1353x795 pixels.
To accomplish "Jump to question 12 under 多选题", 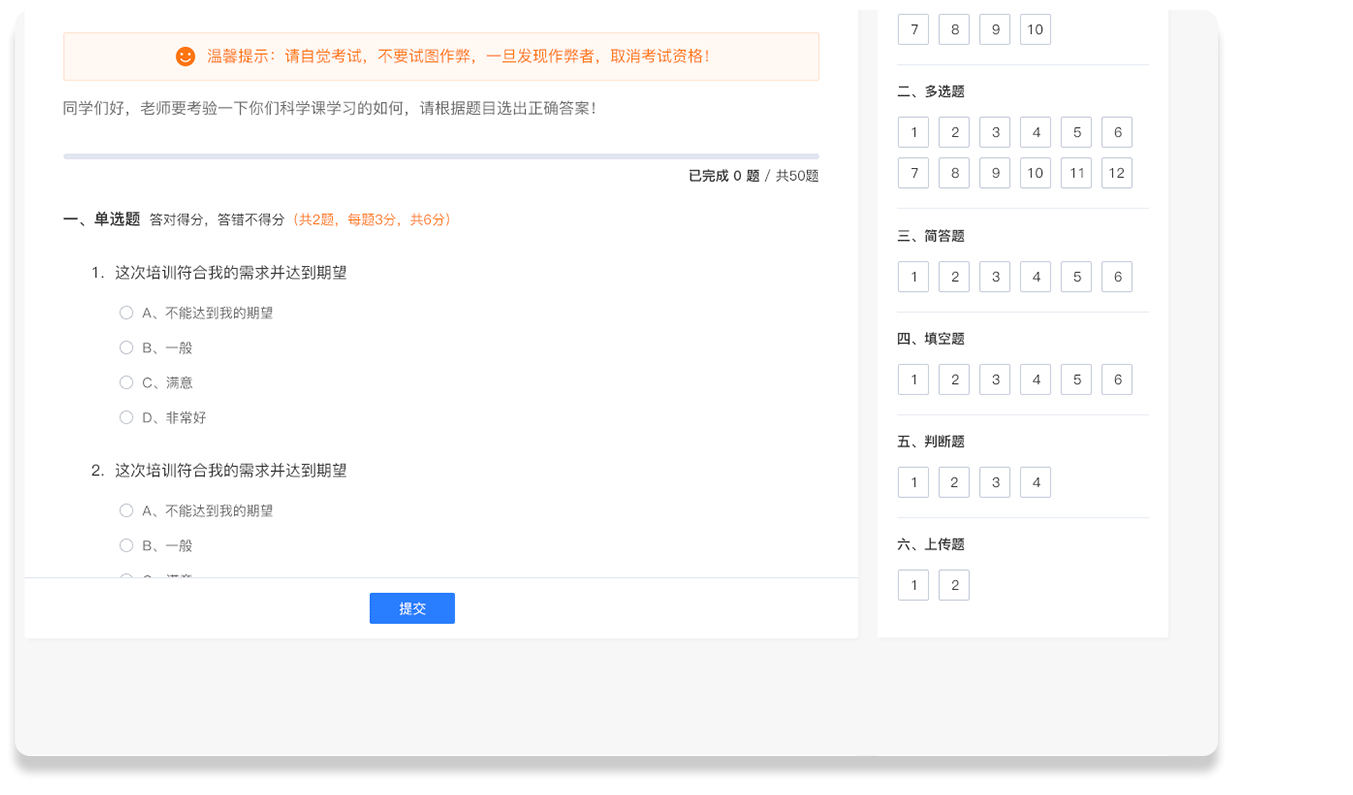I will click(1117, 173).
